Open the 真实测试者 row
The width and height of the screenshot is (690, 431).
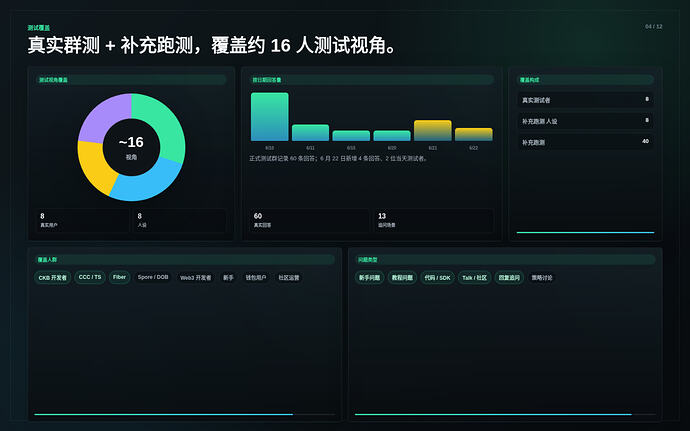(585, 100)
